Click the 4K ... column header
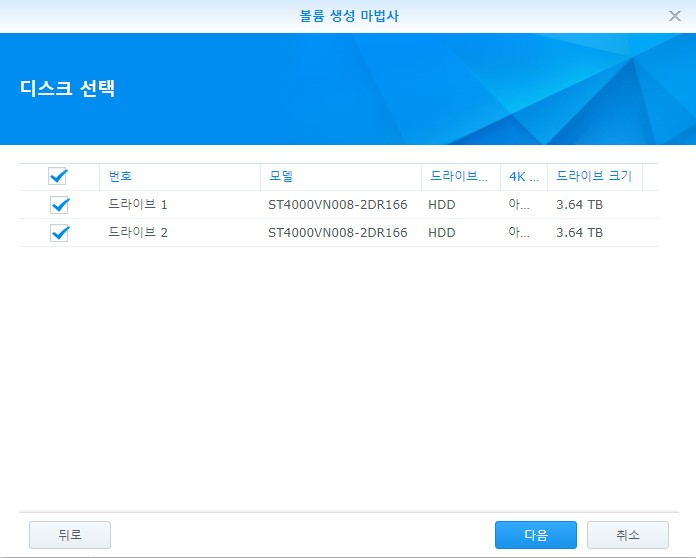Image resolution: width=696 pixels, height=558 pixels. click(x=524, y=177)
